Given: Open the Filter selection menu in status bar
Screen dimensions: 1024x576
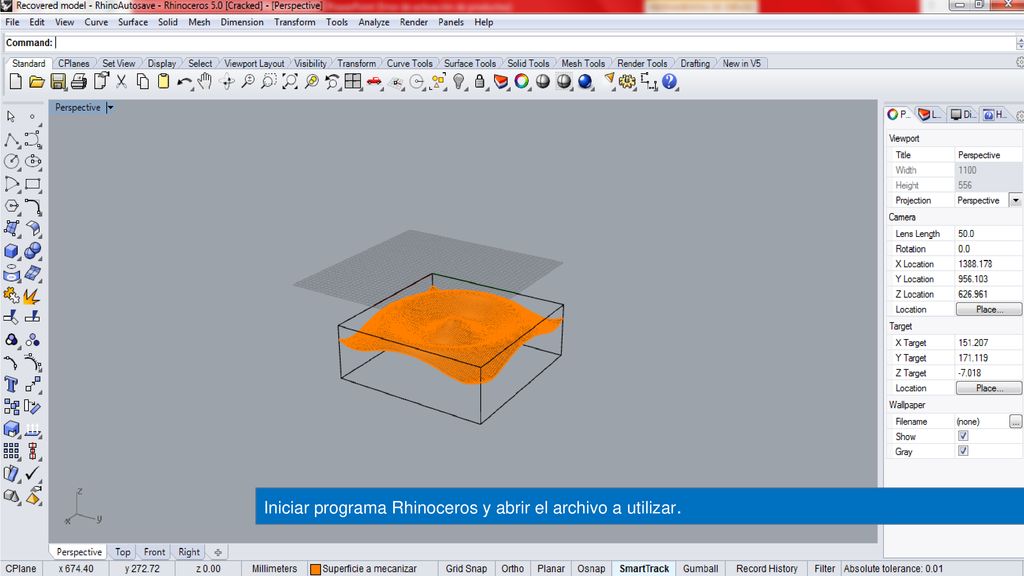Looking at the screenshot, I should click(x=824, y=569).
